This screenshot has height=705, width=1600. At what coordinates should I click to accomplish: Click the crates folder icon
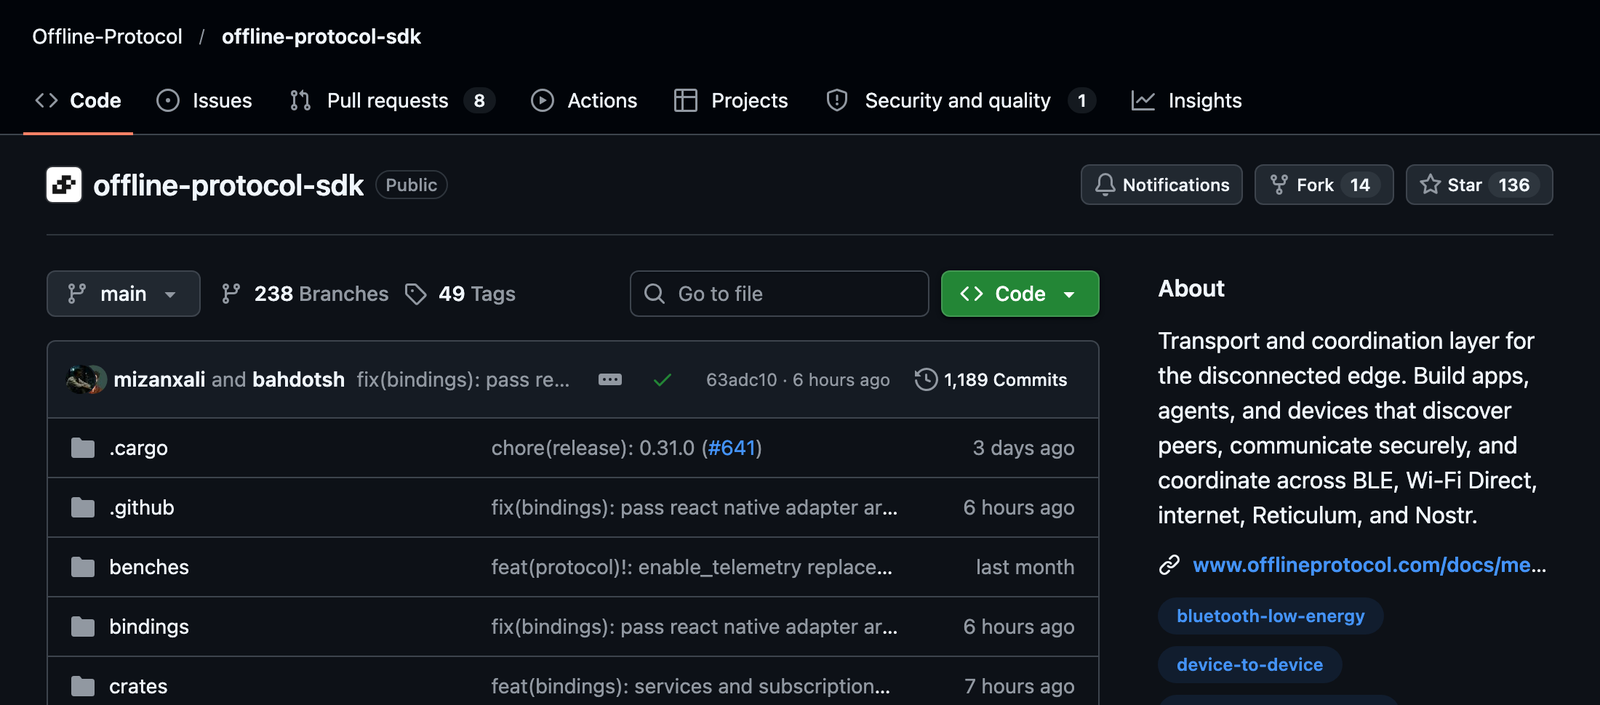(x=83, y=687)
